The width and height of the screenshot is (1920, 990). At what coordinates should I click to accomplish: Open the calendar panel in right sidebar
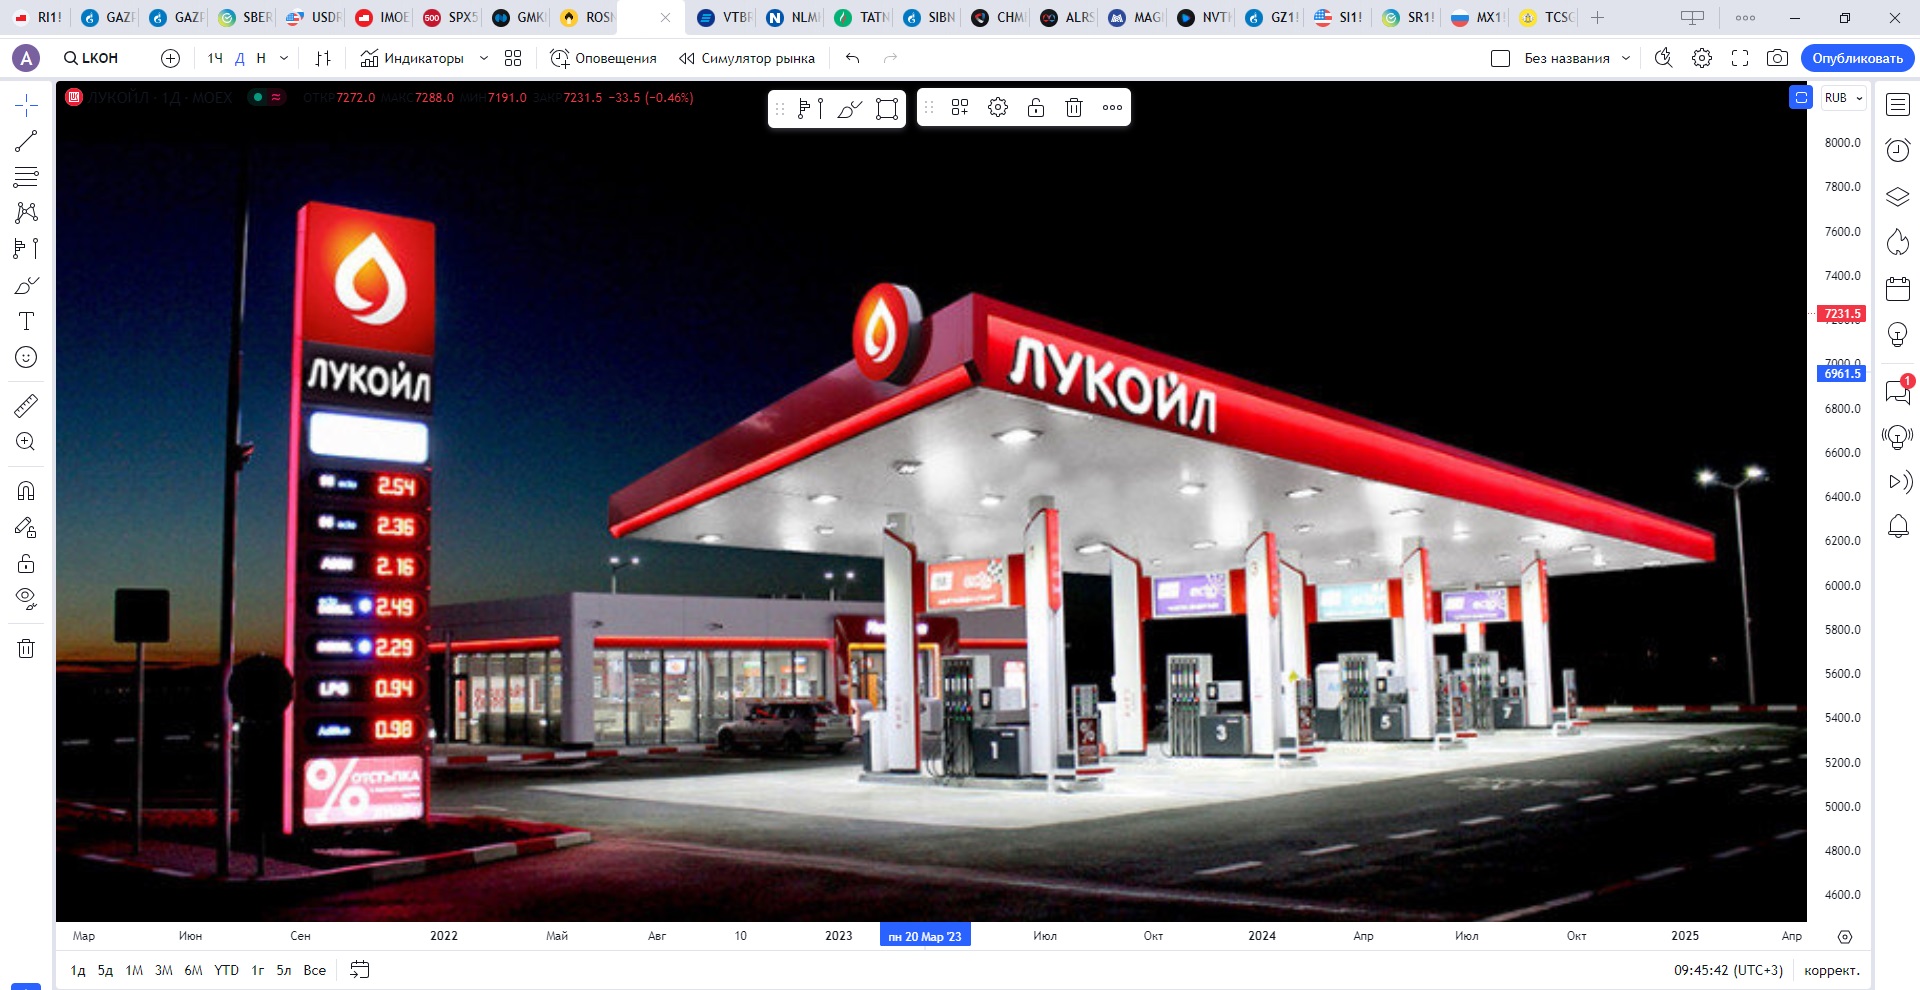(1898, 289)
